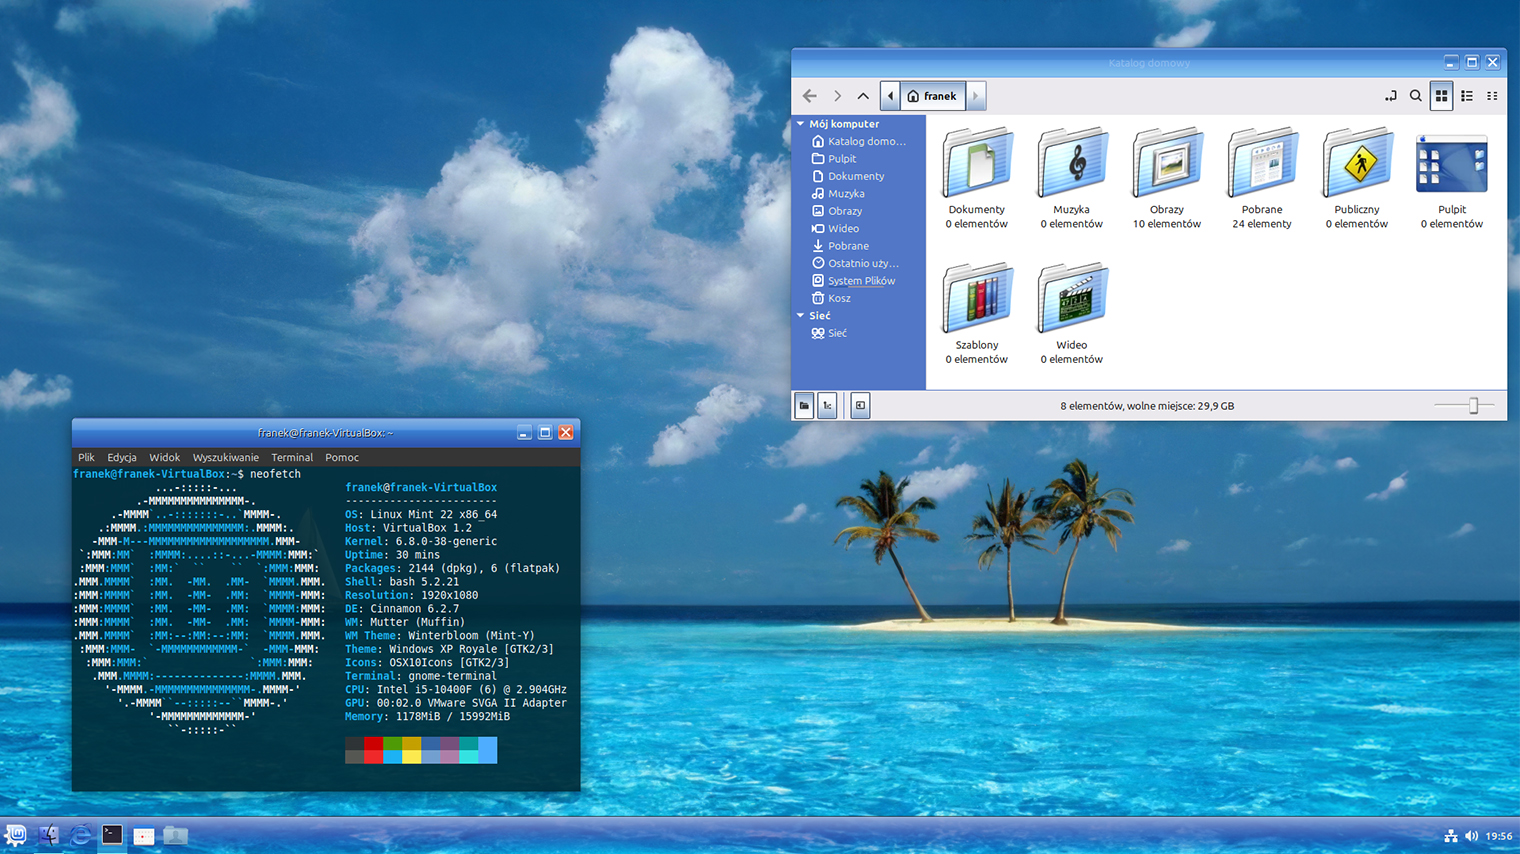Click the volume icon in system tray
The width and height of the screenshot is (1520, 854).
(1471, 836)
